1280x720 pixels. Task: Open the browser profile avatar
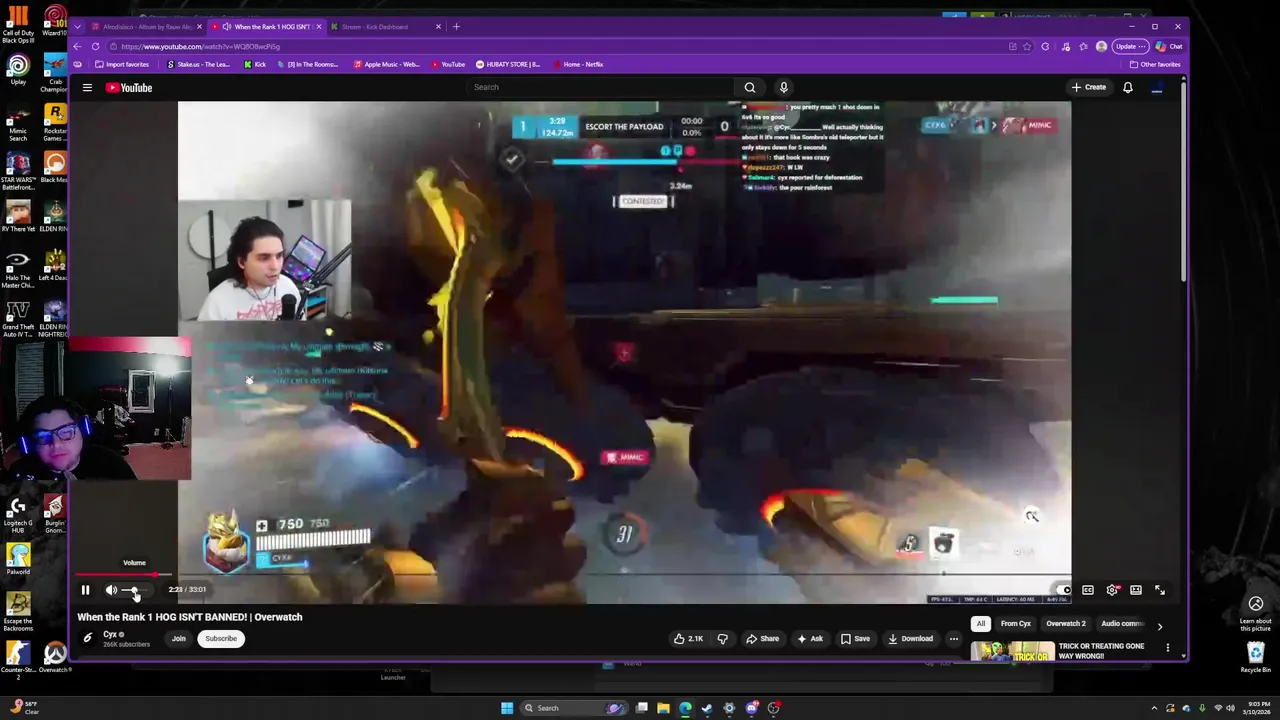1101,46
